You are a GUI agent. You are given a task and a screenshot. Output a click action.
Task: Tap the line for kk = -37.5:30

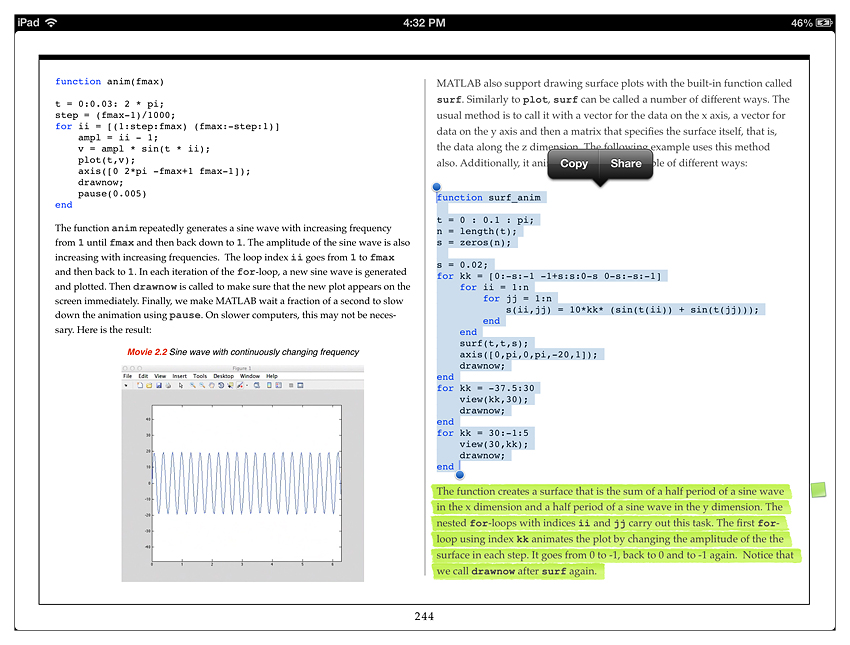pos(485,389)
